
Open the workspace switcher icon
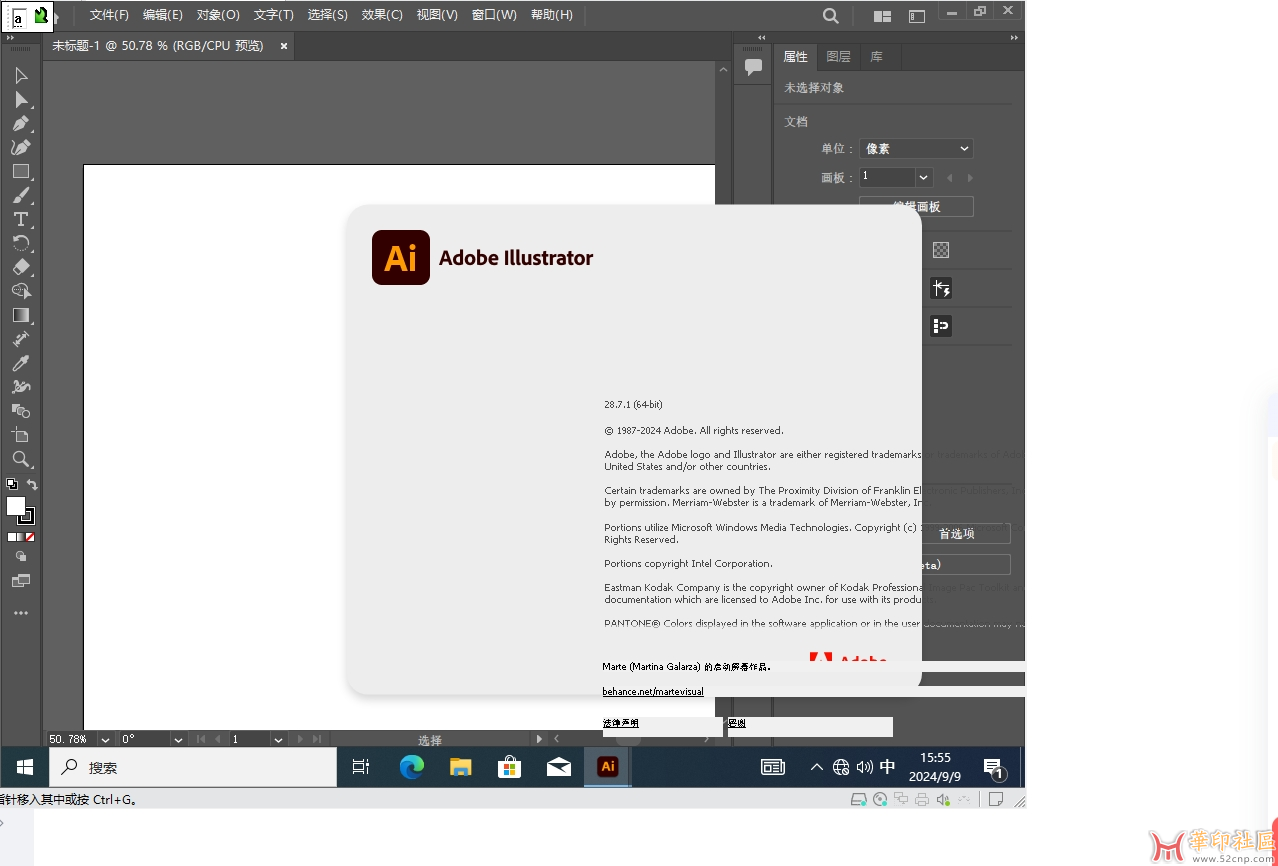(917, 16)
